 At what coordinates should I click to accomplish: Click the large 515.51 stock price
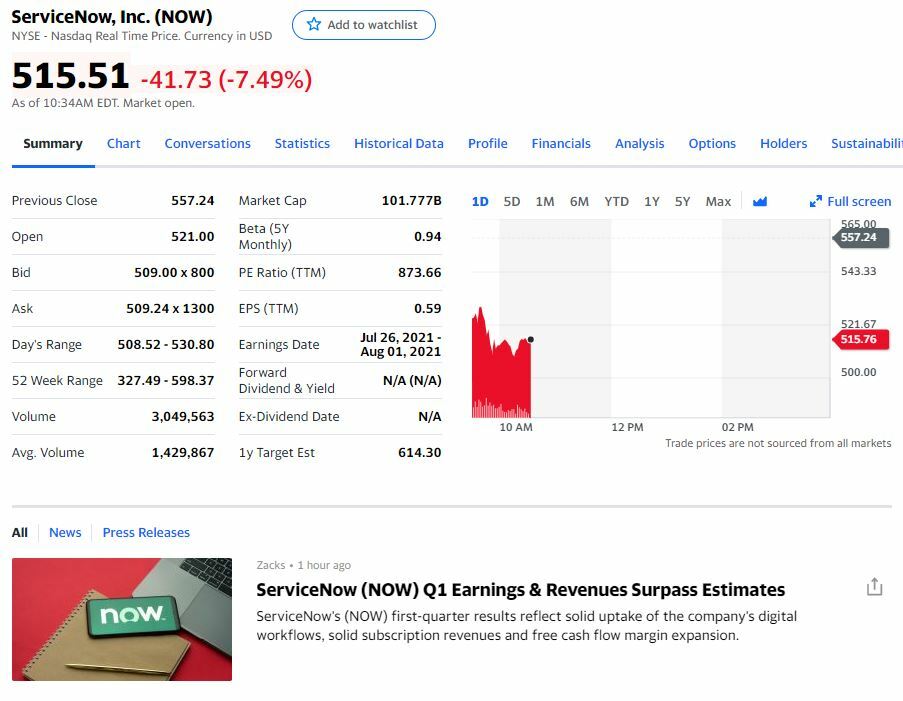[x=70, y=75]
